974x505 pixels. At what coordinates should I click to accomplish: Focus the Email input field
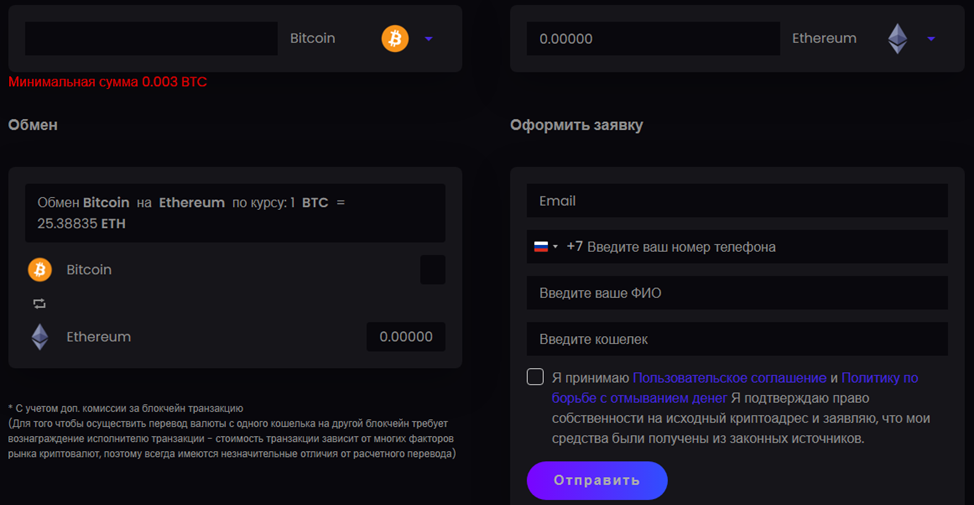pyautogui.click(x=737, y=201)
